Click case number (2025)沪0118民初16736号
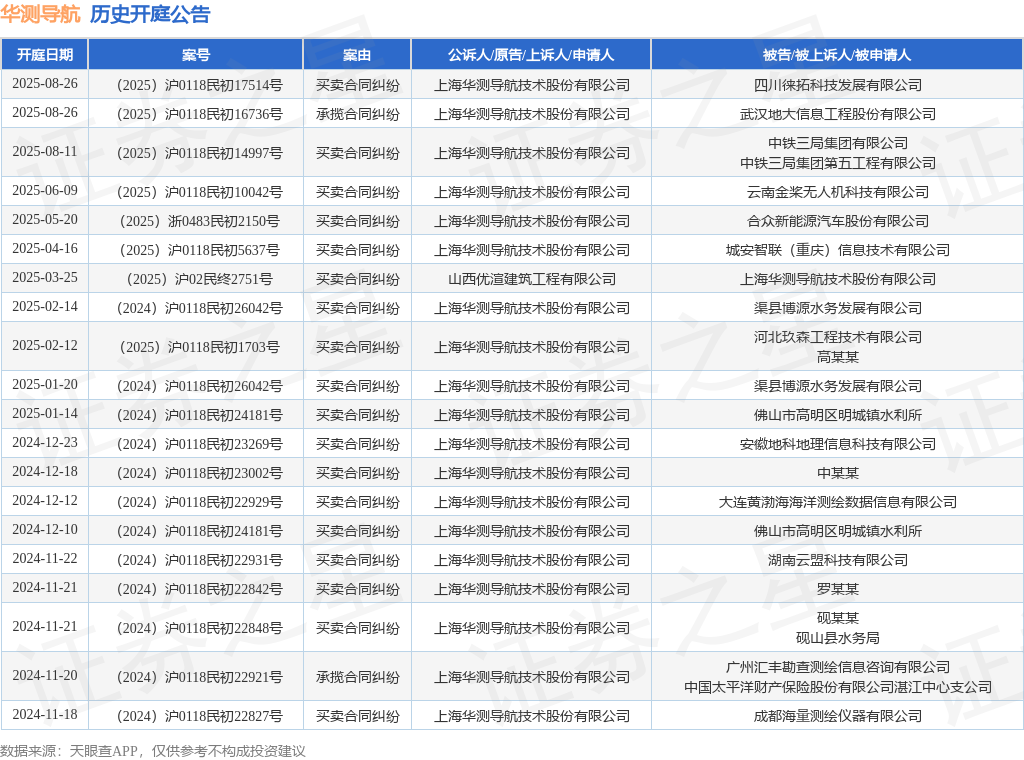This screenshot has height=760, width=1024. coord(199,114)
